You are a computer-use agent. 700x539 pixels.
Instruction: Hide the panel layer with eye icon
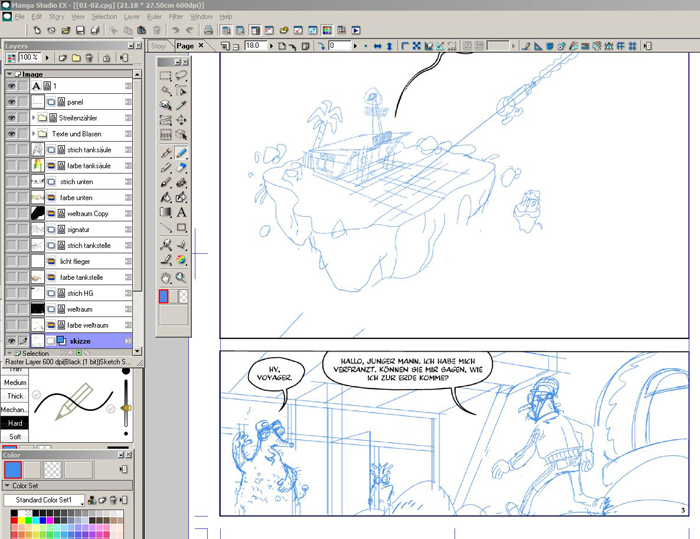(12, 102)
